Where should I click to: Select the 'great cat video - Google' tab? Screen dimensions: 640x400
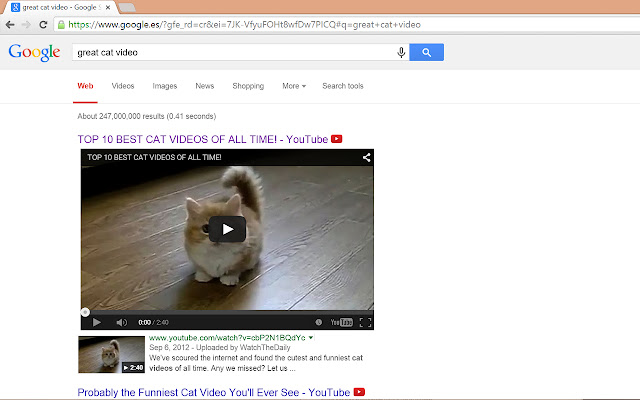click(x=59, y=7)
